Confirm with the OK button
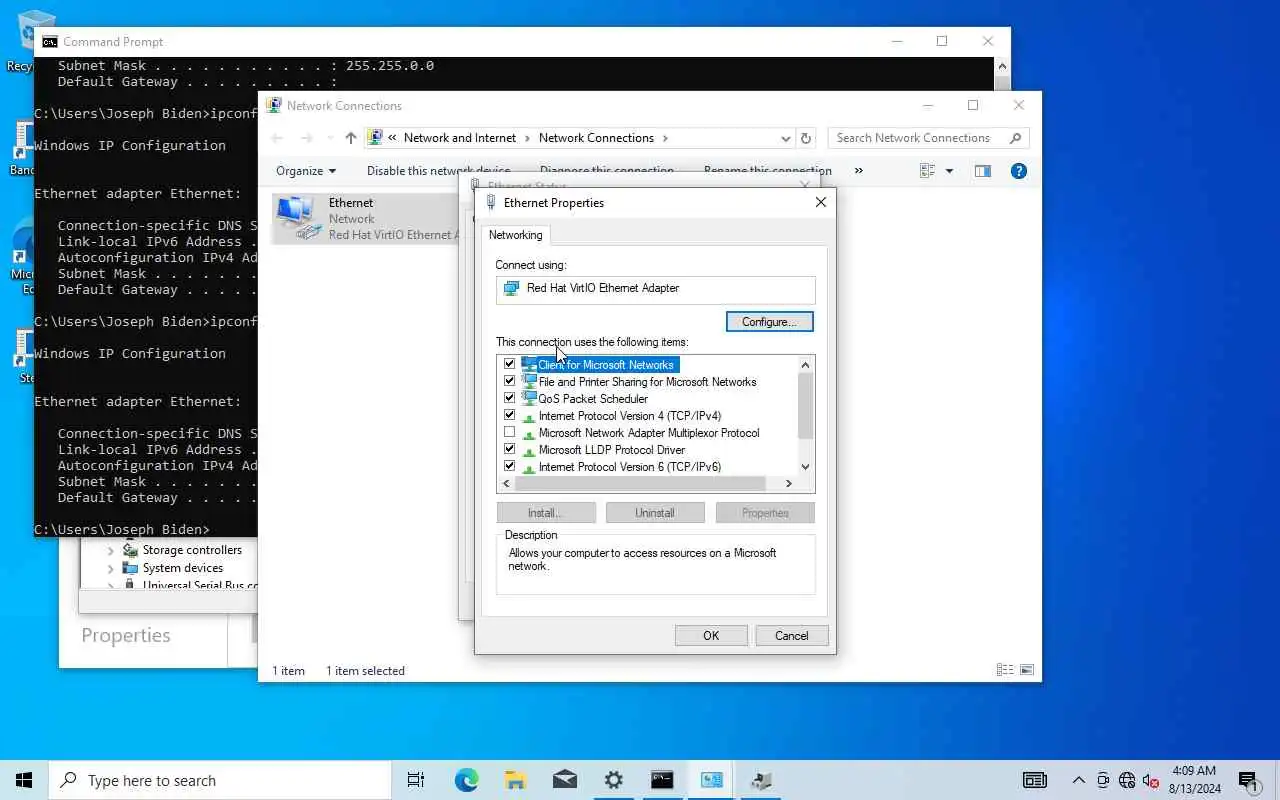1280x800 pixels. point(711,636)
